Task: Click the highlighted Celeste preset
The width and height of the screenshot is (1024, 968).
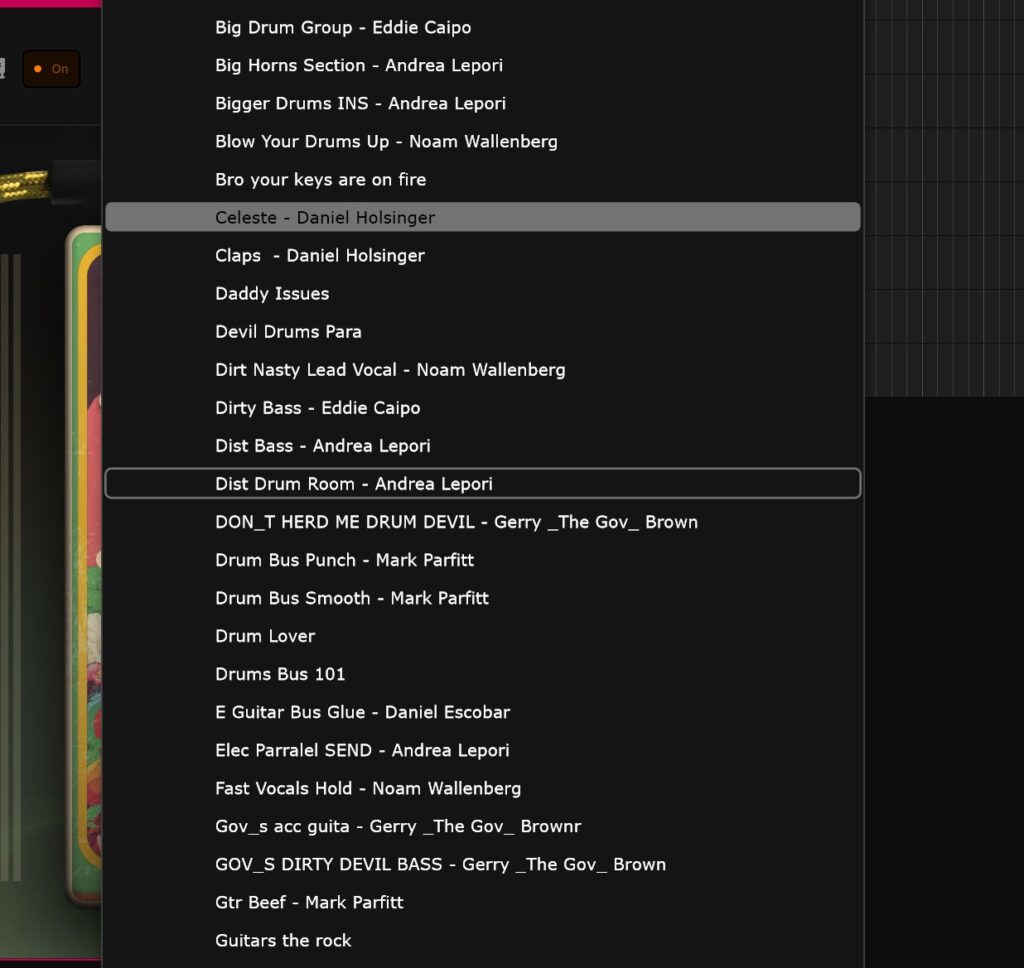Action: pos(325,218)
